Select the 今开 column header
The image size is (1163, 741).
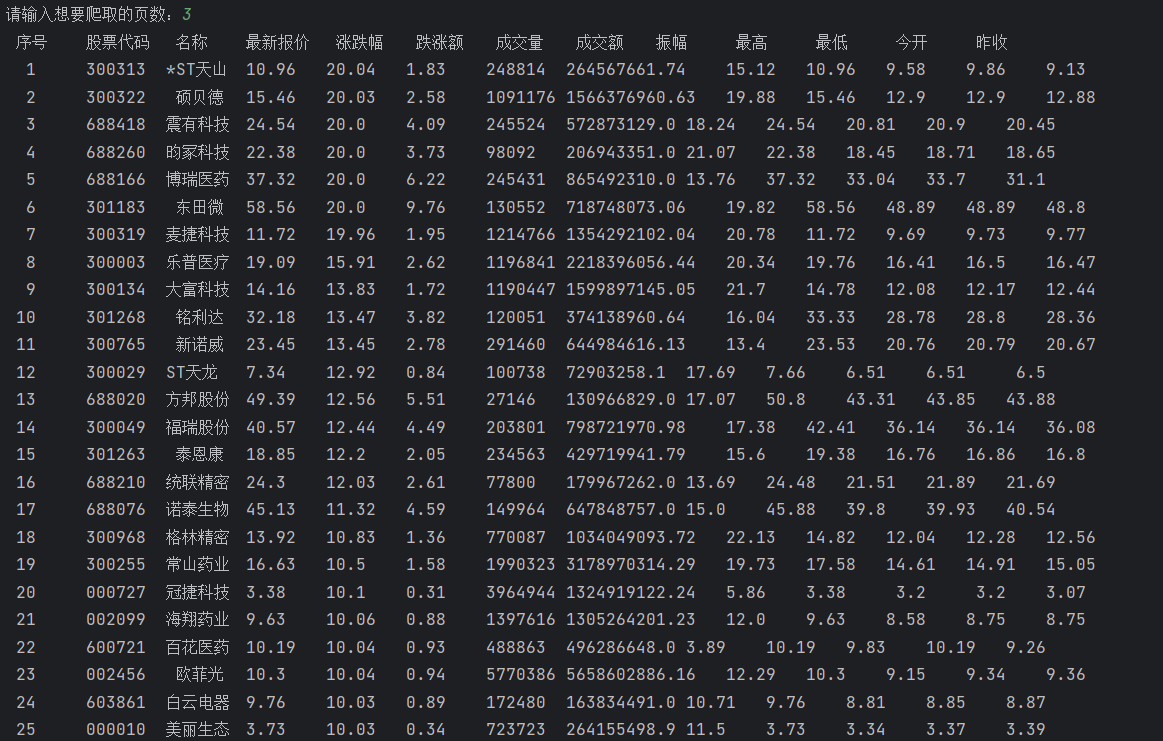coord(912,42)
